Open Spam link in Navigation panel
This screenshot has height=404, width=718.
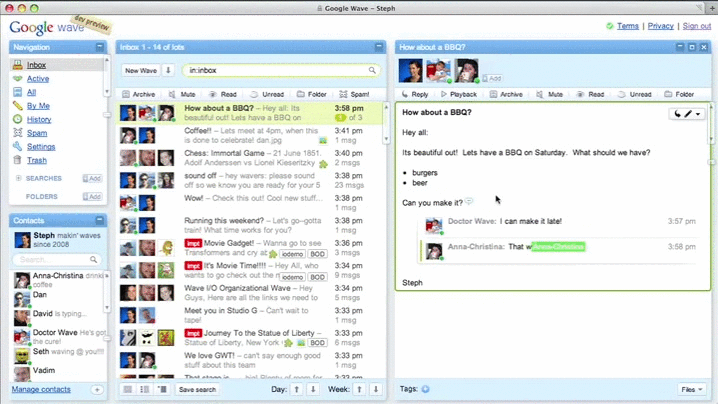[37, 133]
